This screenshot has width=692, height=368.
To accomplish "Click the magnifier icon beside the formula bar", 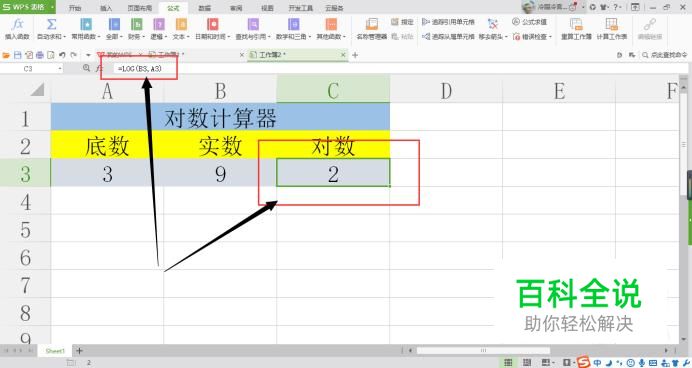I will tap(86, 68).
